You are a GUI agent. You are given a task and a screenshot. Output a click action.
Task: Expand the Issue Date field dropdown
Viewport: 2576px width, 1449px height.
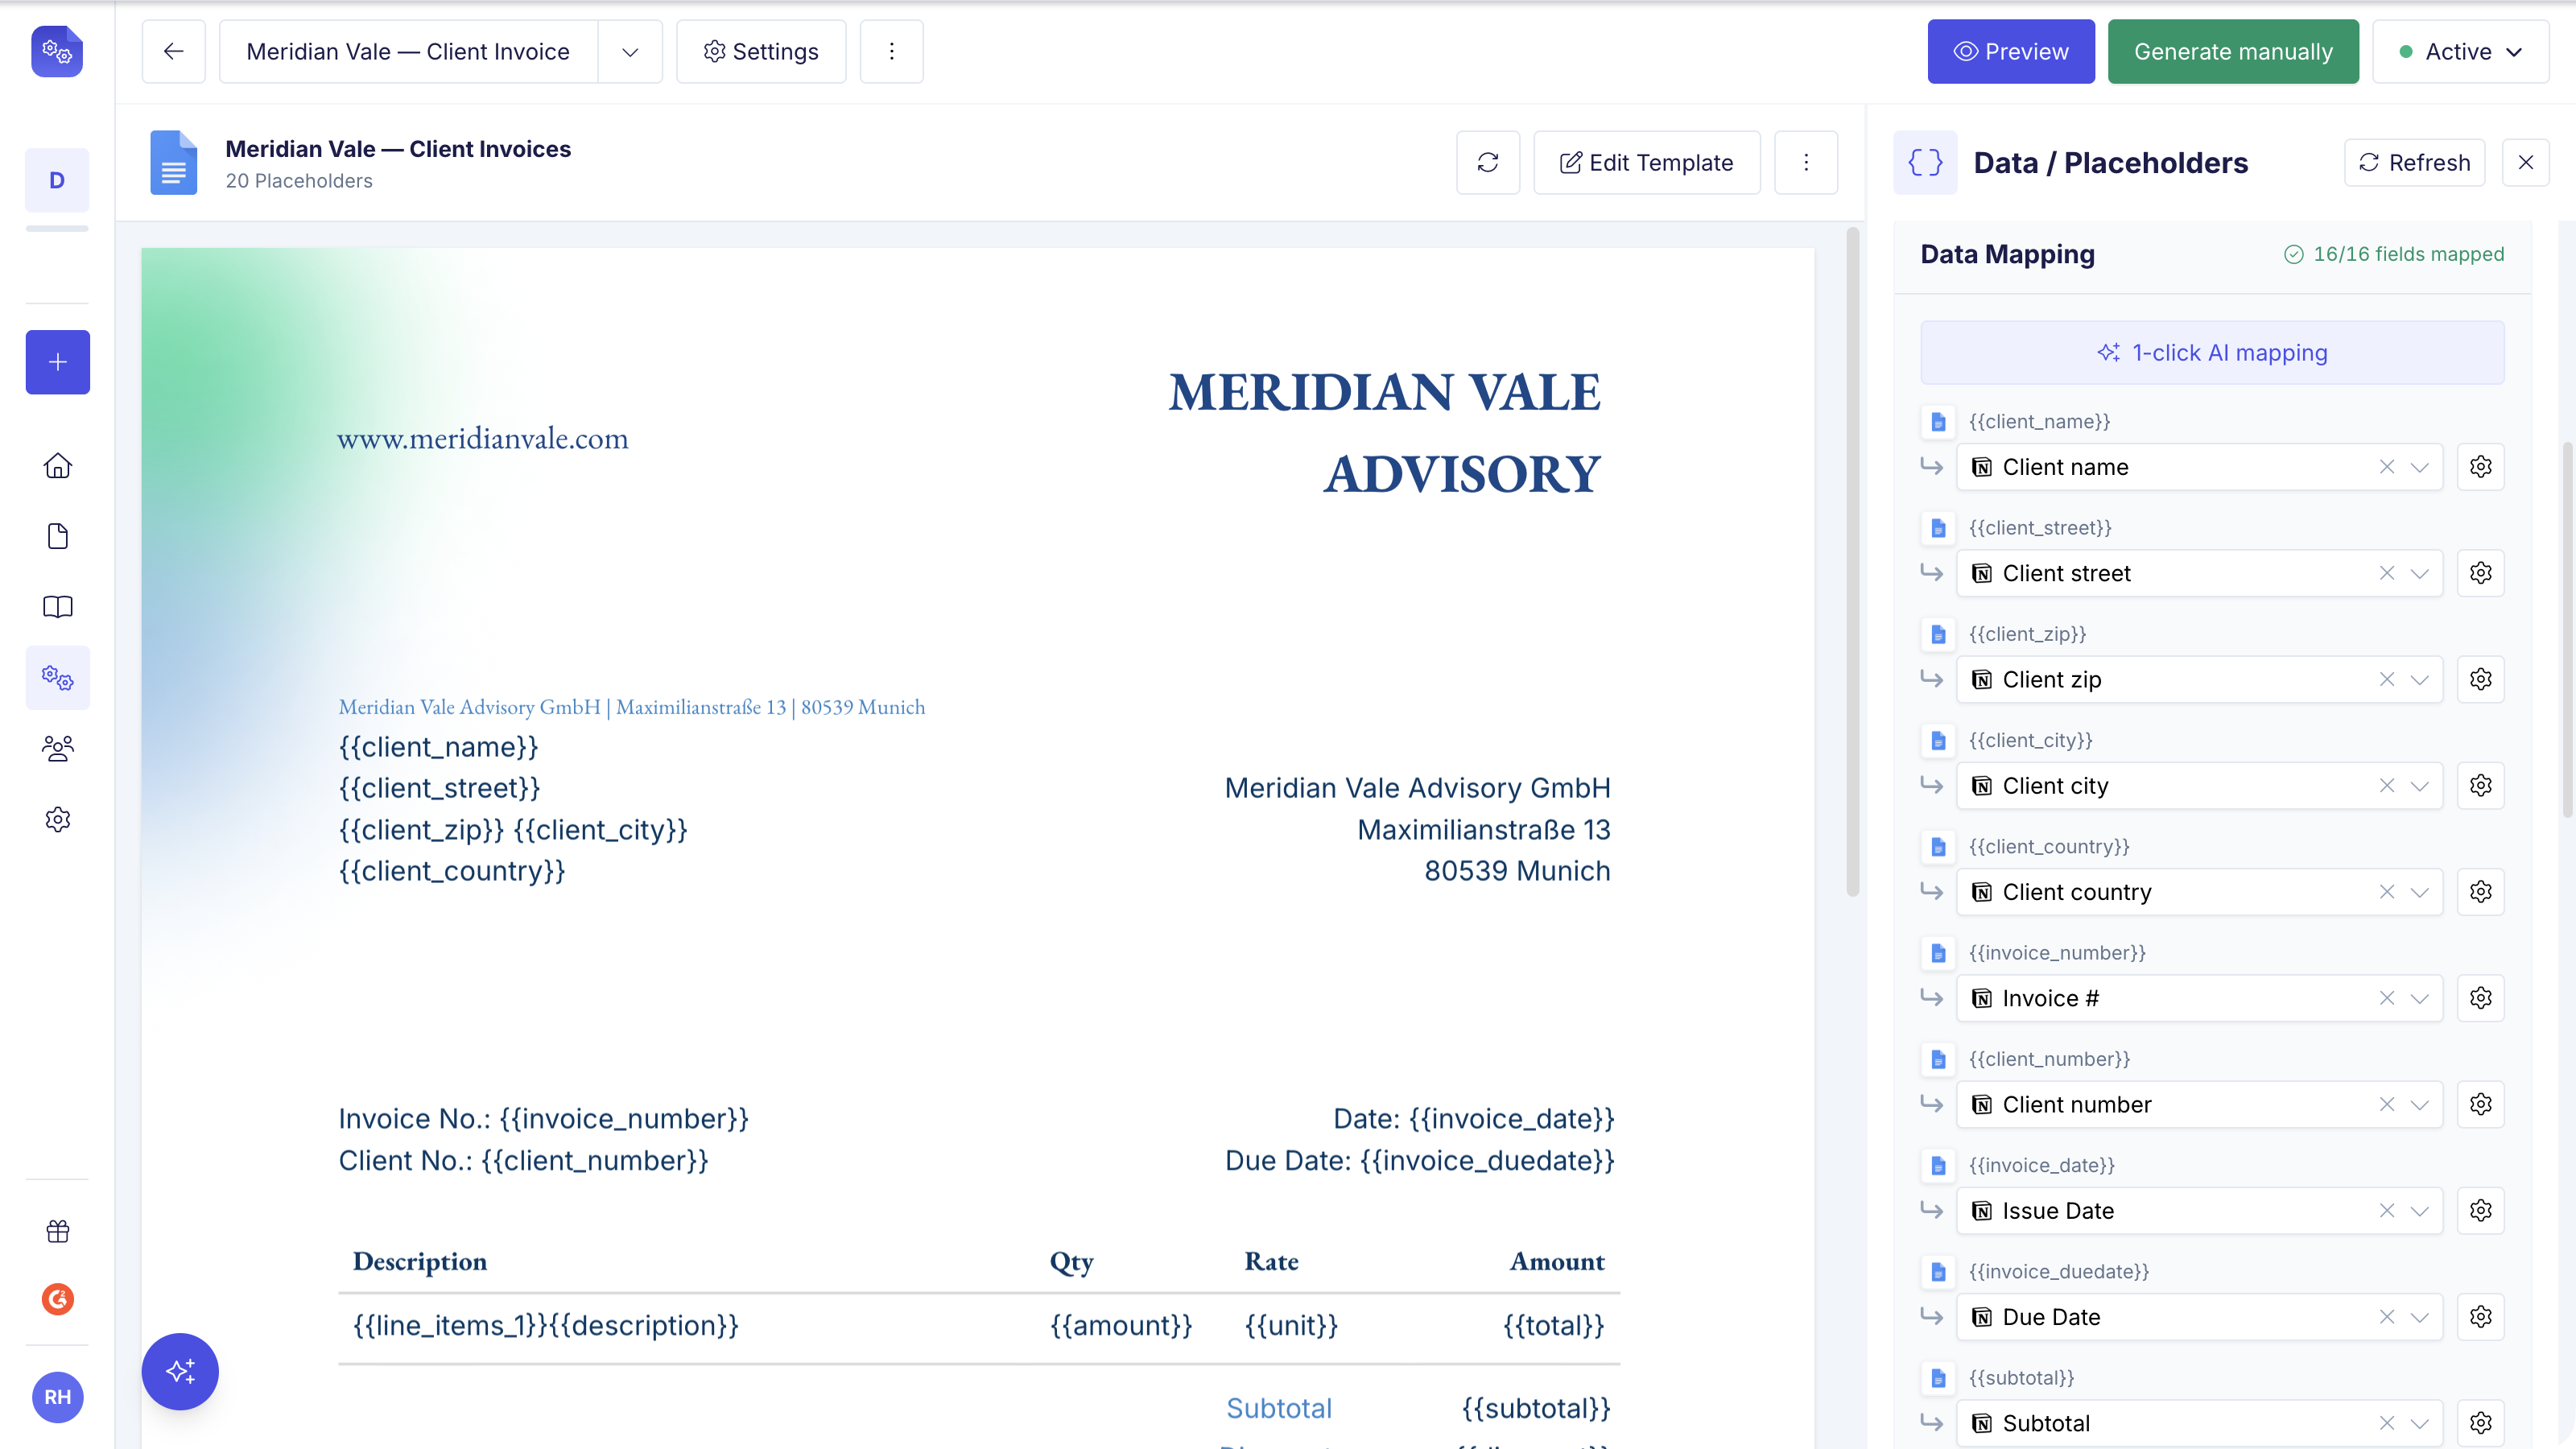pos(2419,1210)
